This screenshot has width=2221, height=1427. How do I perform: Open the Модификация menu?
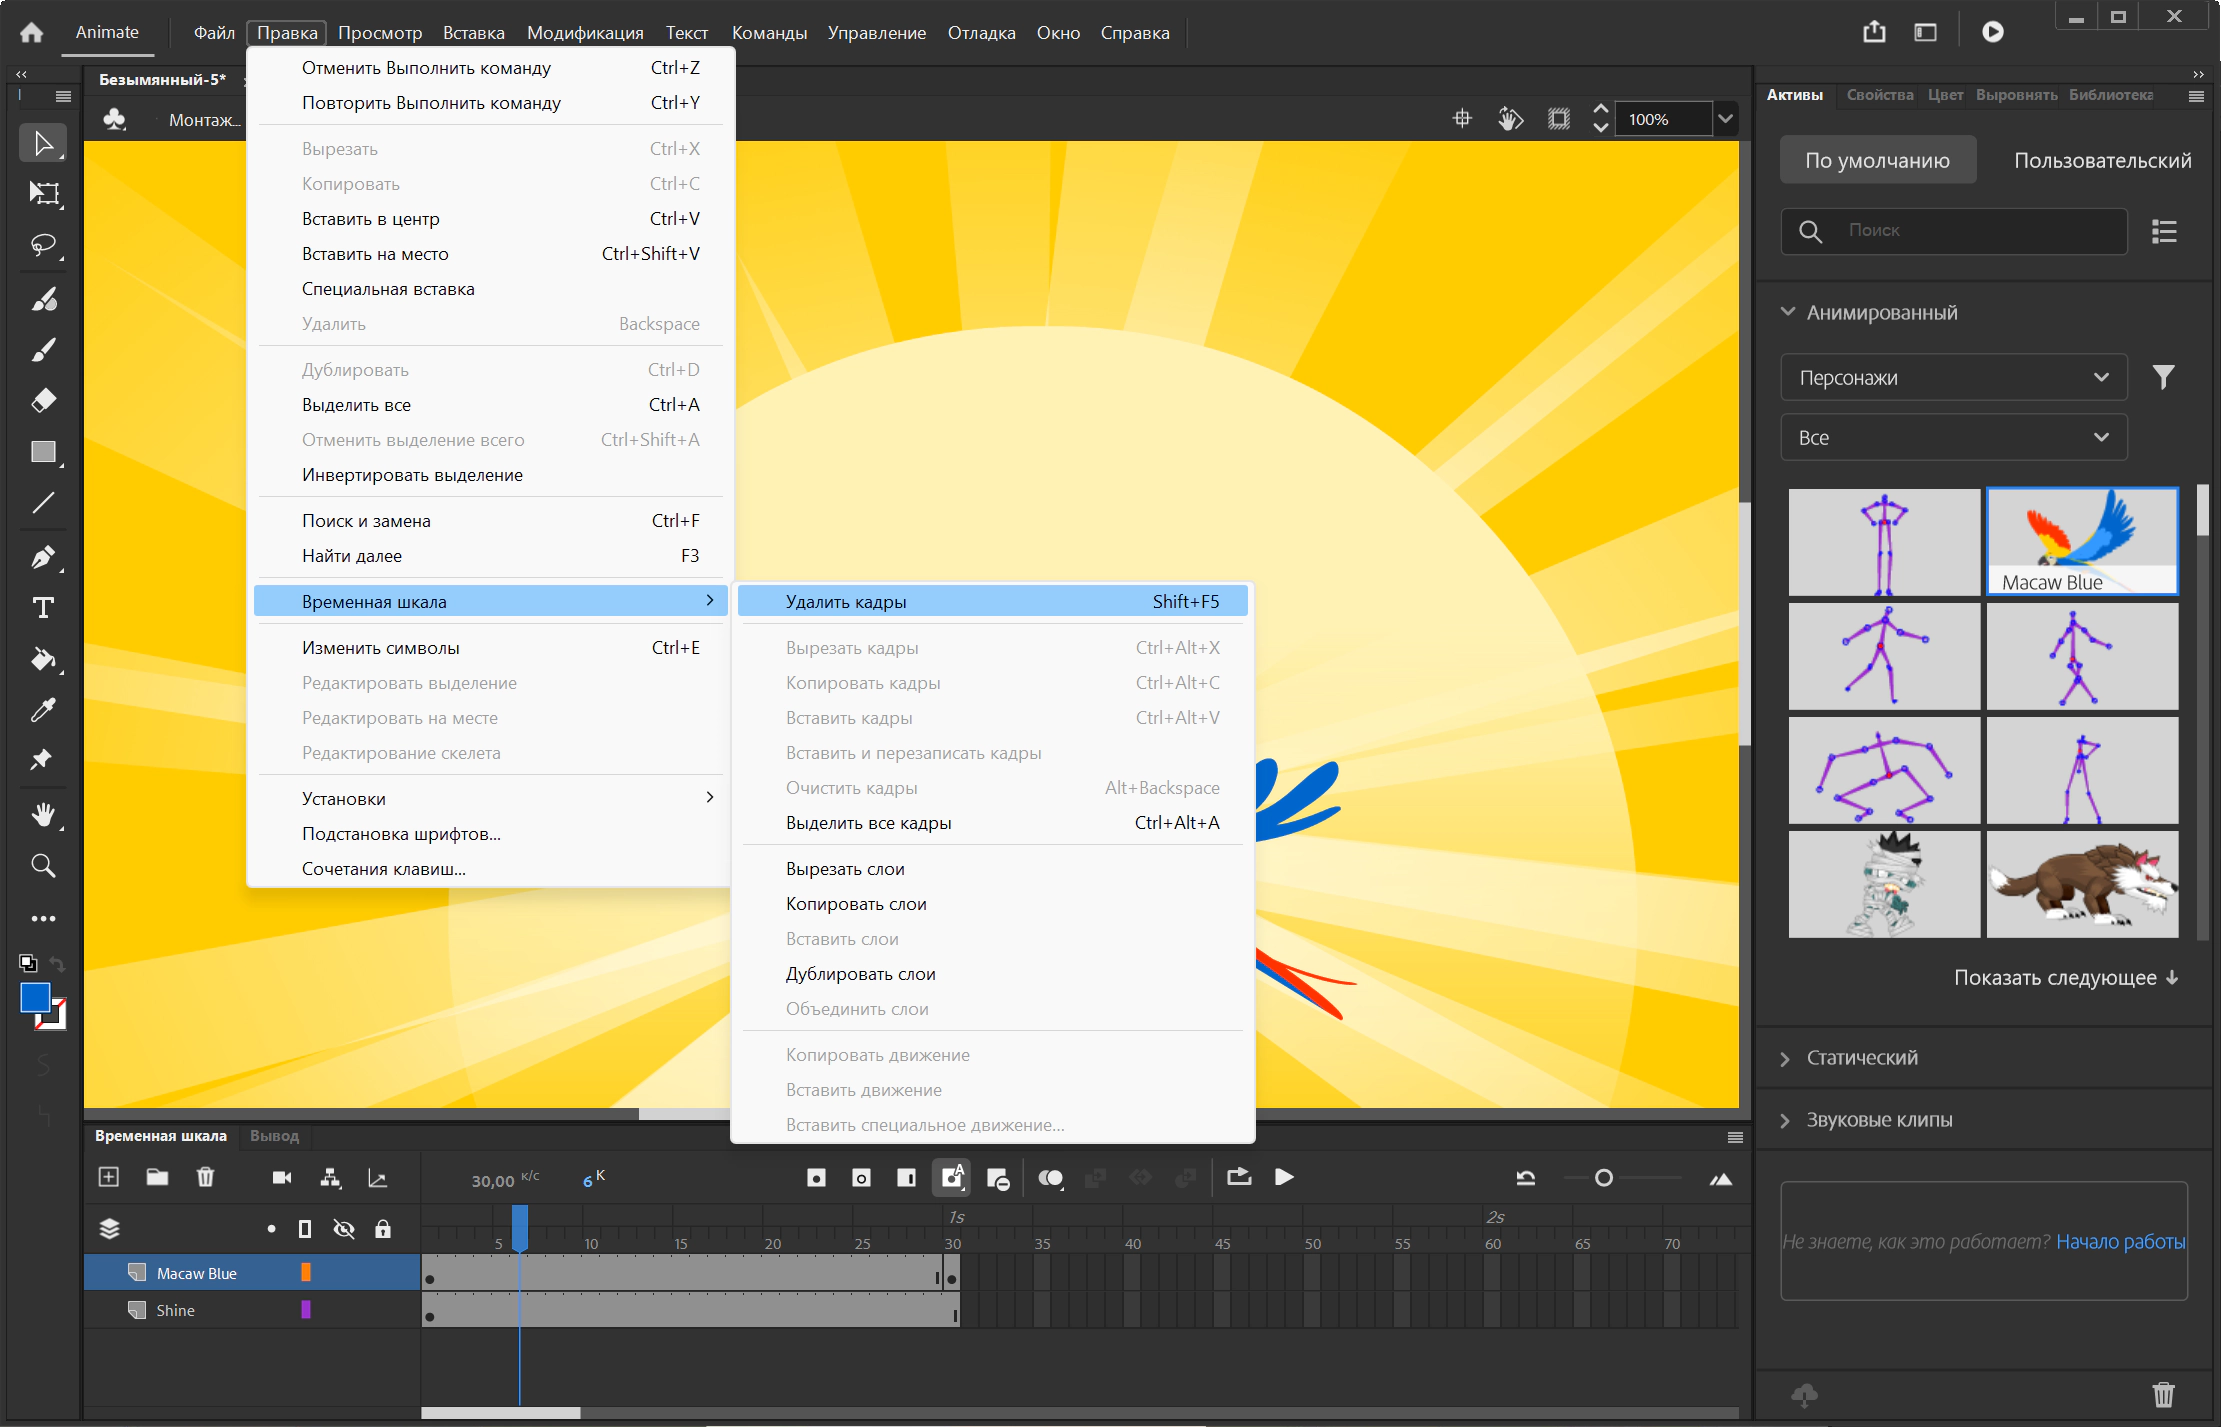(x=585, y=33)
